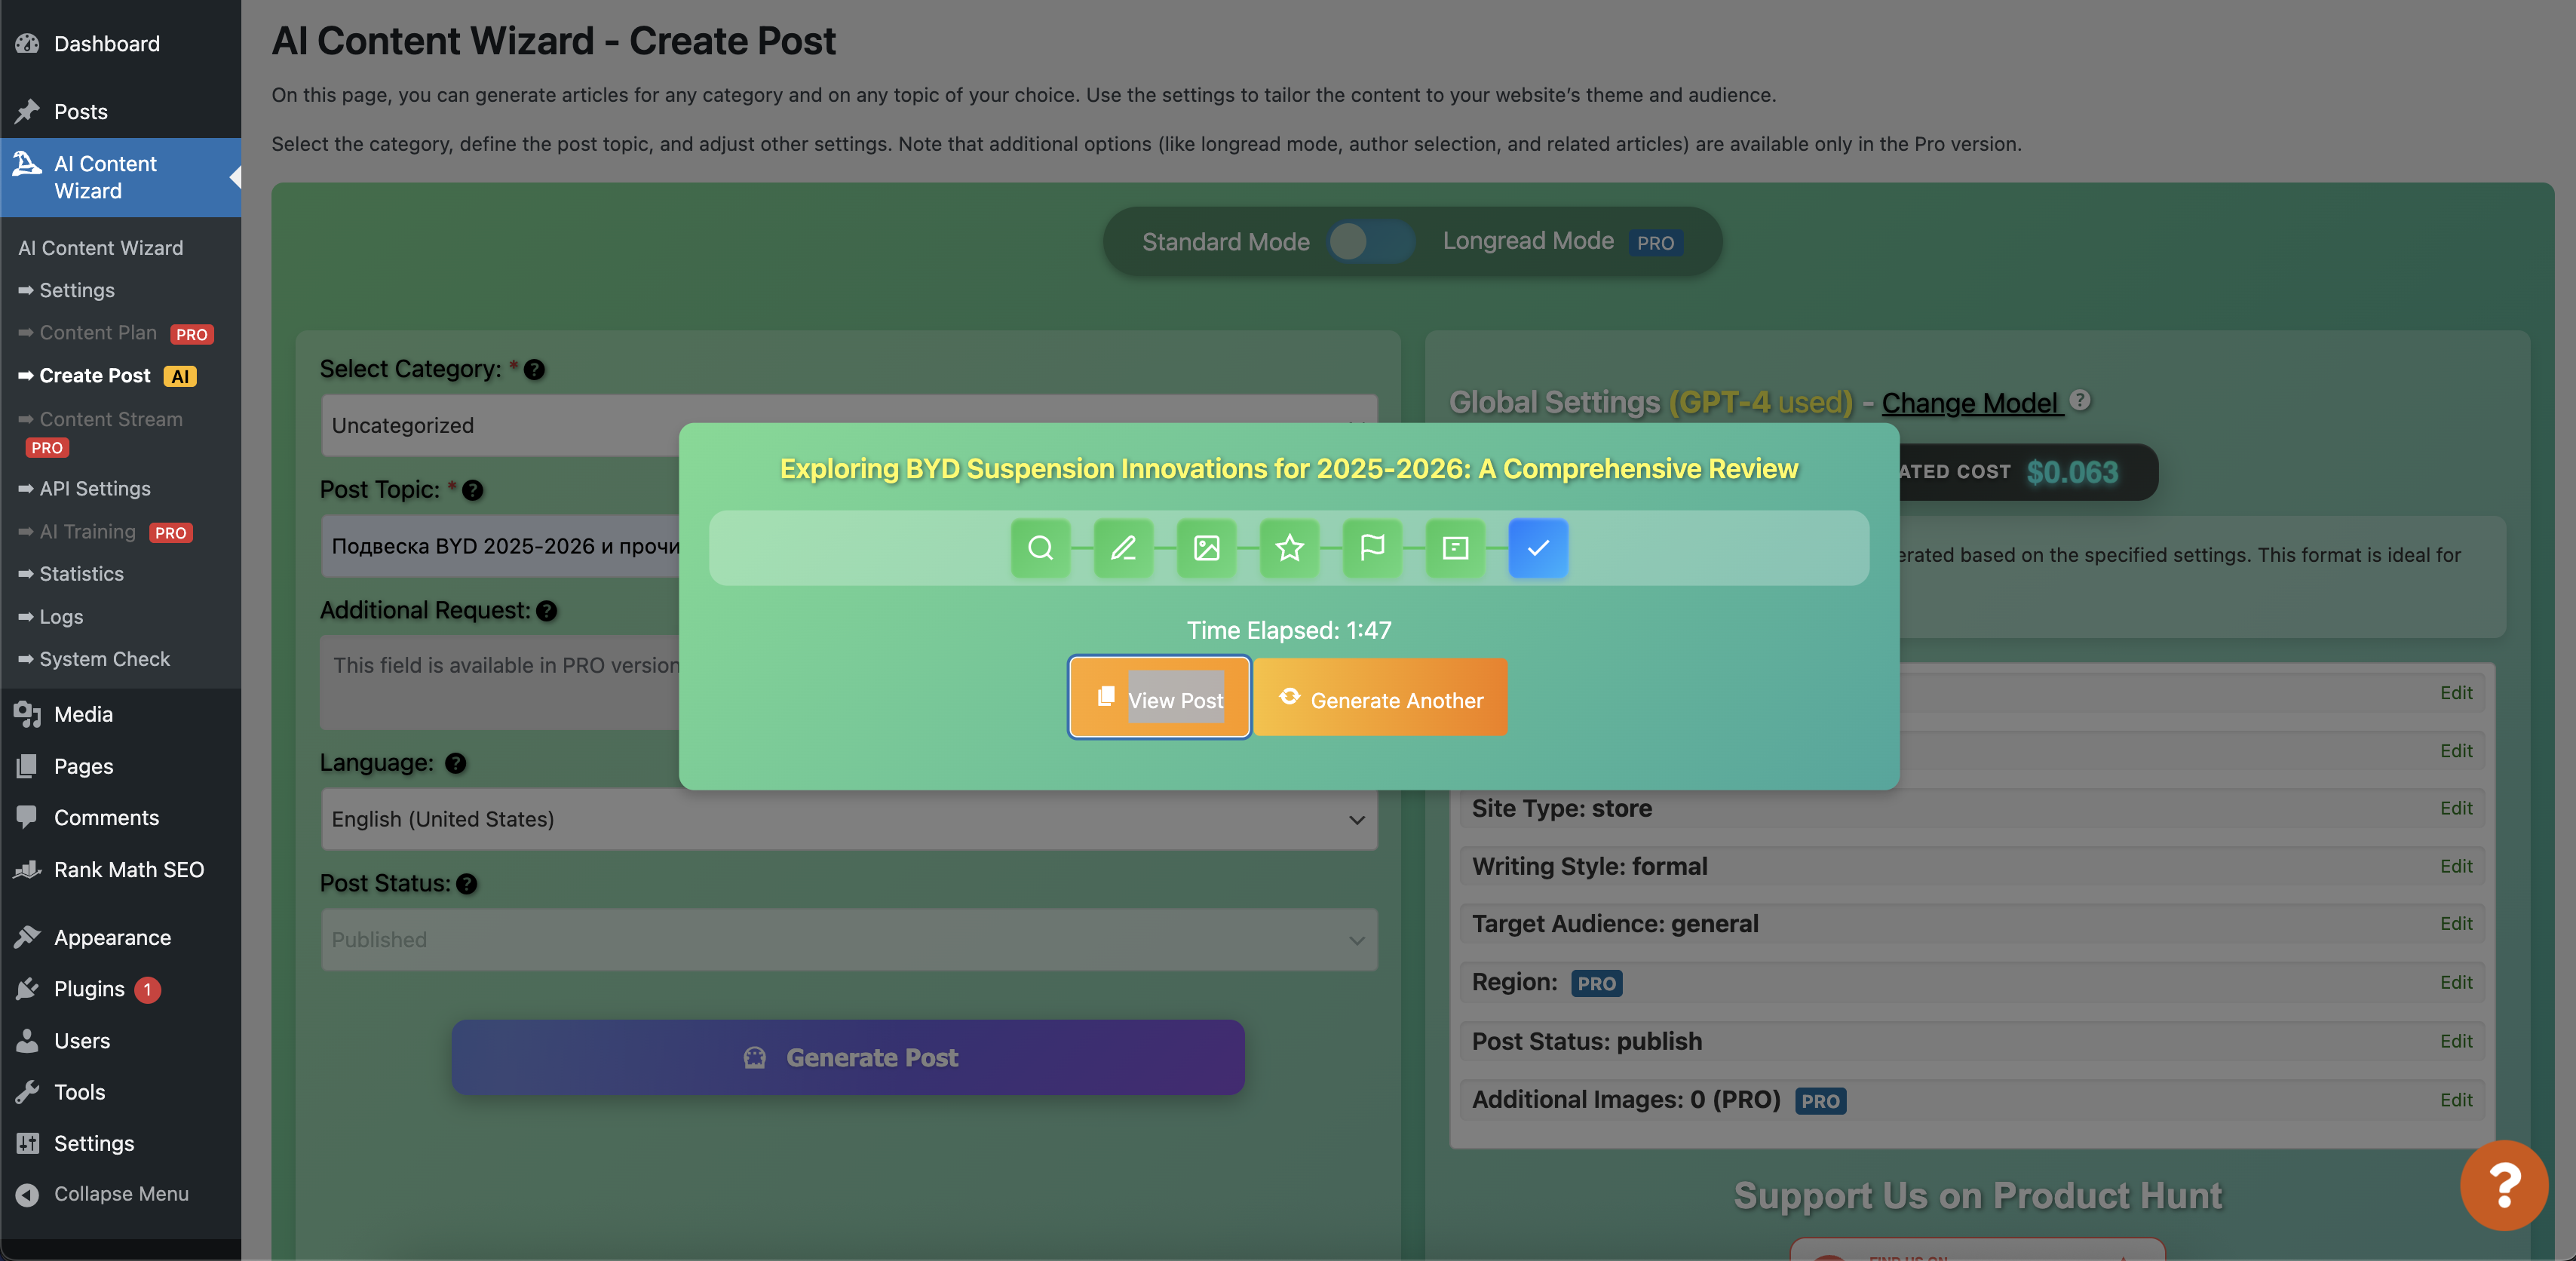Click the Pages icon in the sidebar
Screen dimensions: 2576x1261
tap(27, 766)
